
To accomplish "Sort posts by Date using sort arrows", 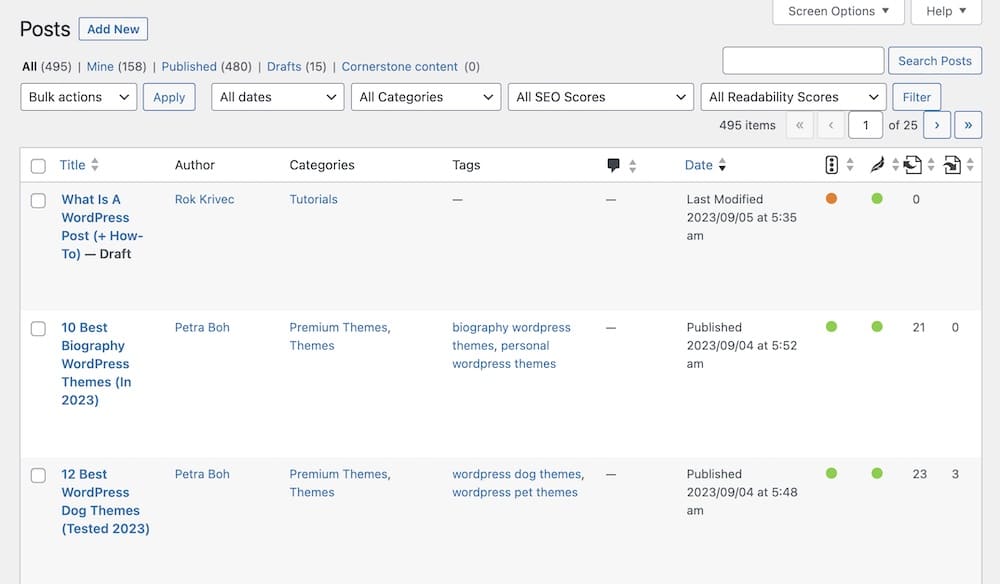I will 722,164.
